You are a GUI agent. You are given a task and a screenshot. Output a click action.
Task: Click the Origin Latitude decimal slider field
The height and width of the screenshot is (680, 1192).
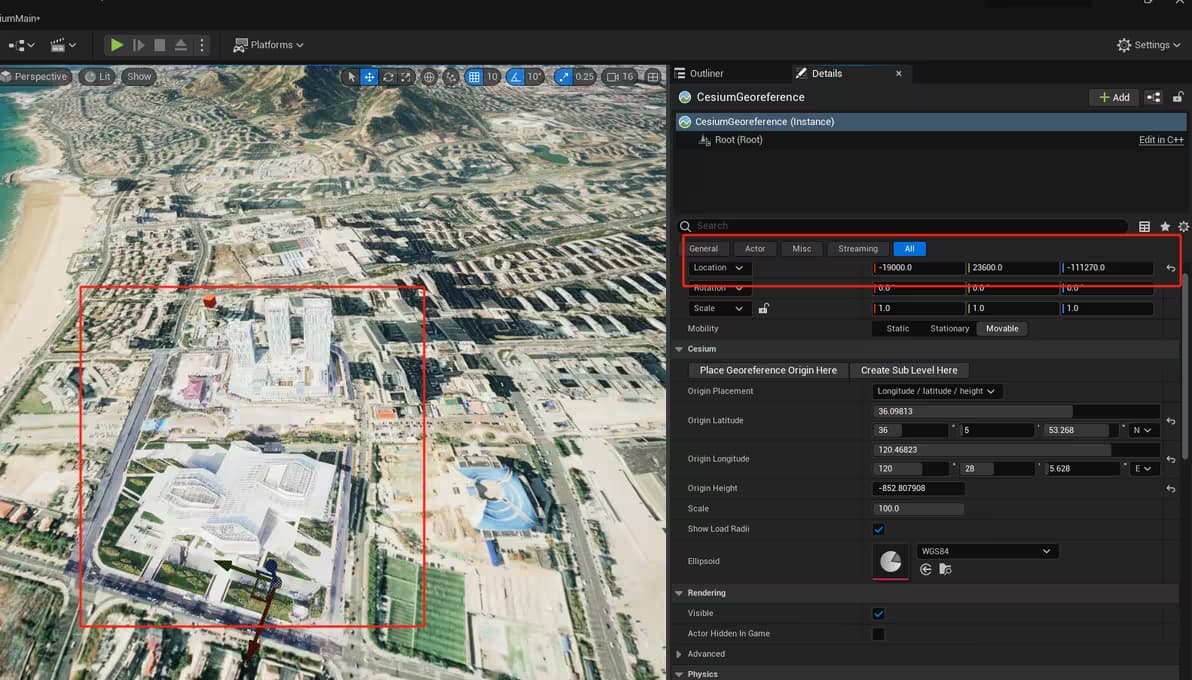1016,411
